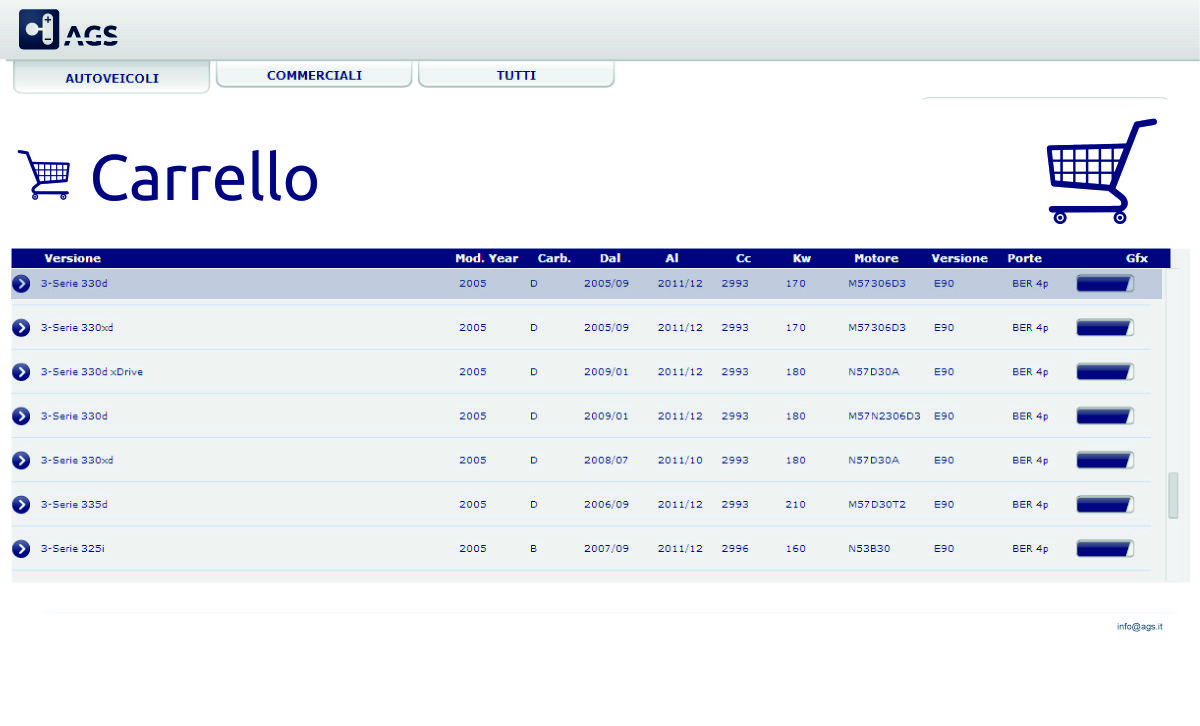Click arrow icon for 3-Serie 325i row
1200x726 pixels.
click(x=21, y=549)
